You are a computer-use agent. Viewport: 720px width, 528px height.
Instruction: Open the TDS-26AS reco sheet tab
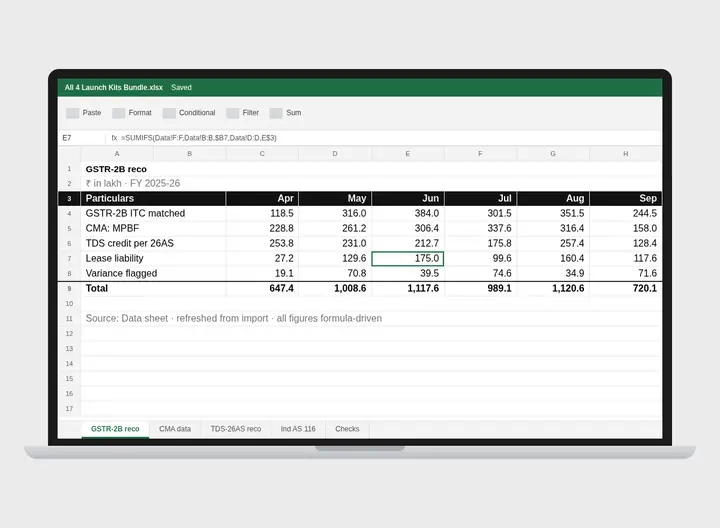[236, 429]
